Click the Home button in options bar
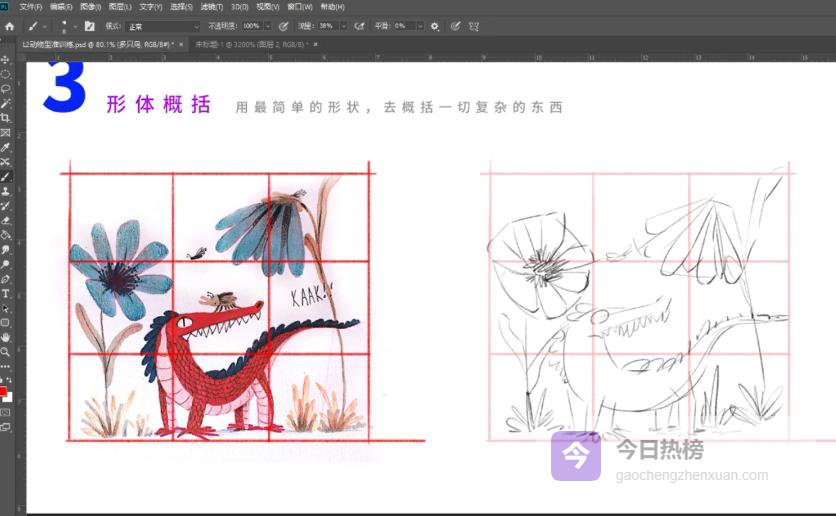Viewport: 836px width, 516px height. click(10, 26)
